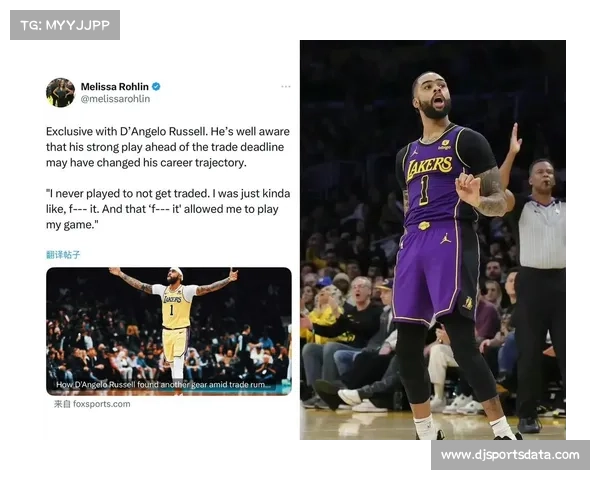Click the article headline about D'Angelo Russell
The height and width of the screenshot is (480, 600).
(x=163, y=385)
